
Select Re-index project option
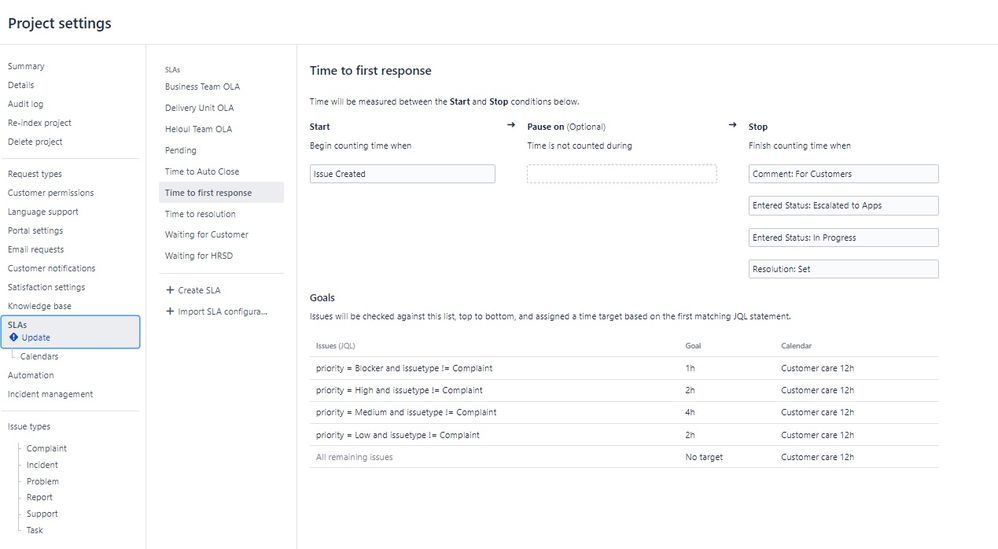coord(39,123)
